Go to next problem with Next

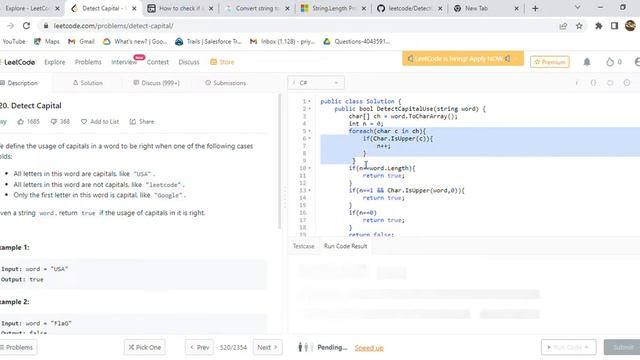click(267, 347)
